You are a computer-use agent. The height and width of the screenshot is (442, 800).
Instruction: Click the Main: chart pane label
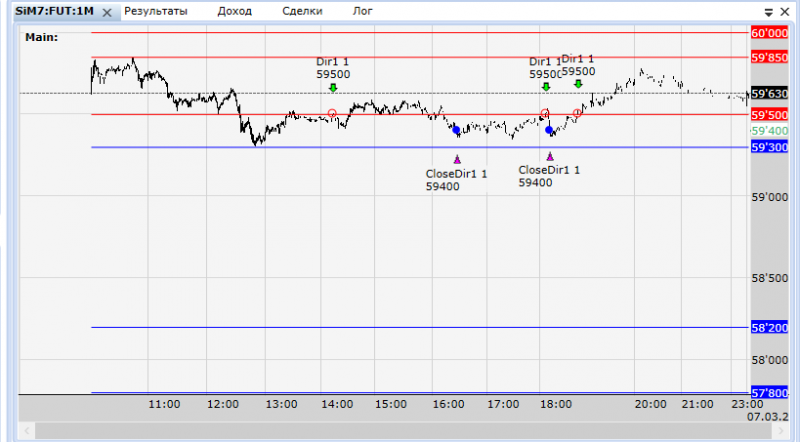[x=42, y=37]
